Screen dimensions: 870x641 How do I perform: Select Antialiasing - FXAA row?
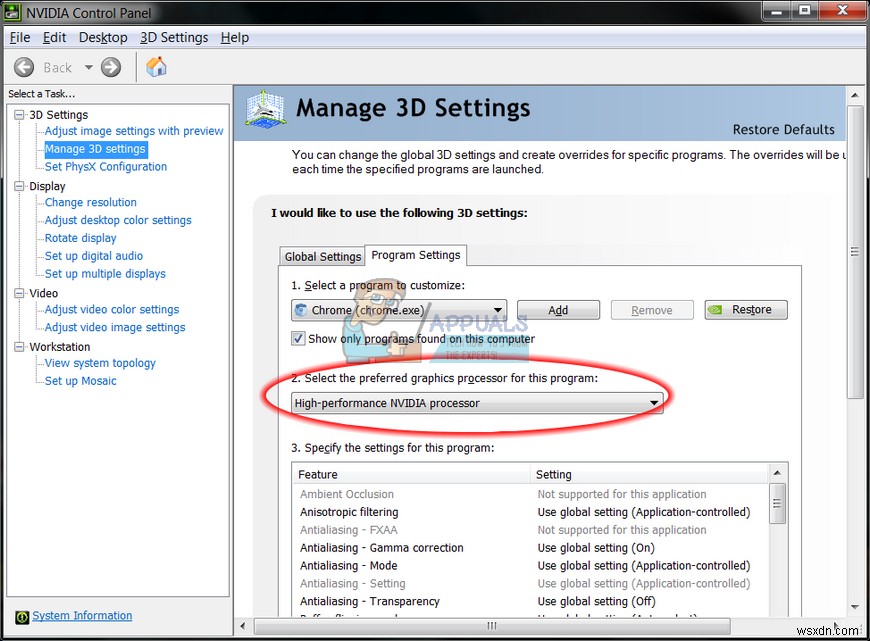(x=530, y=530)
